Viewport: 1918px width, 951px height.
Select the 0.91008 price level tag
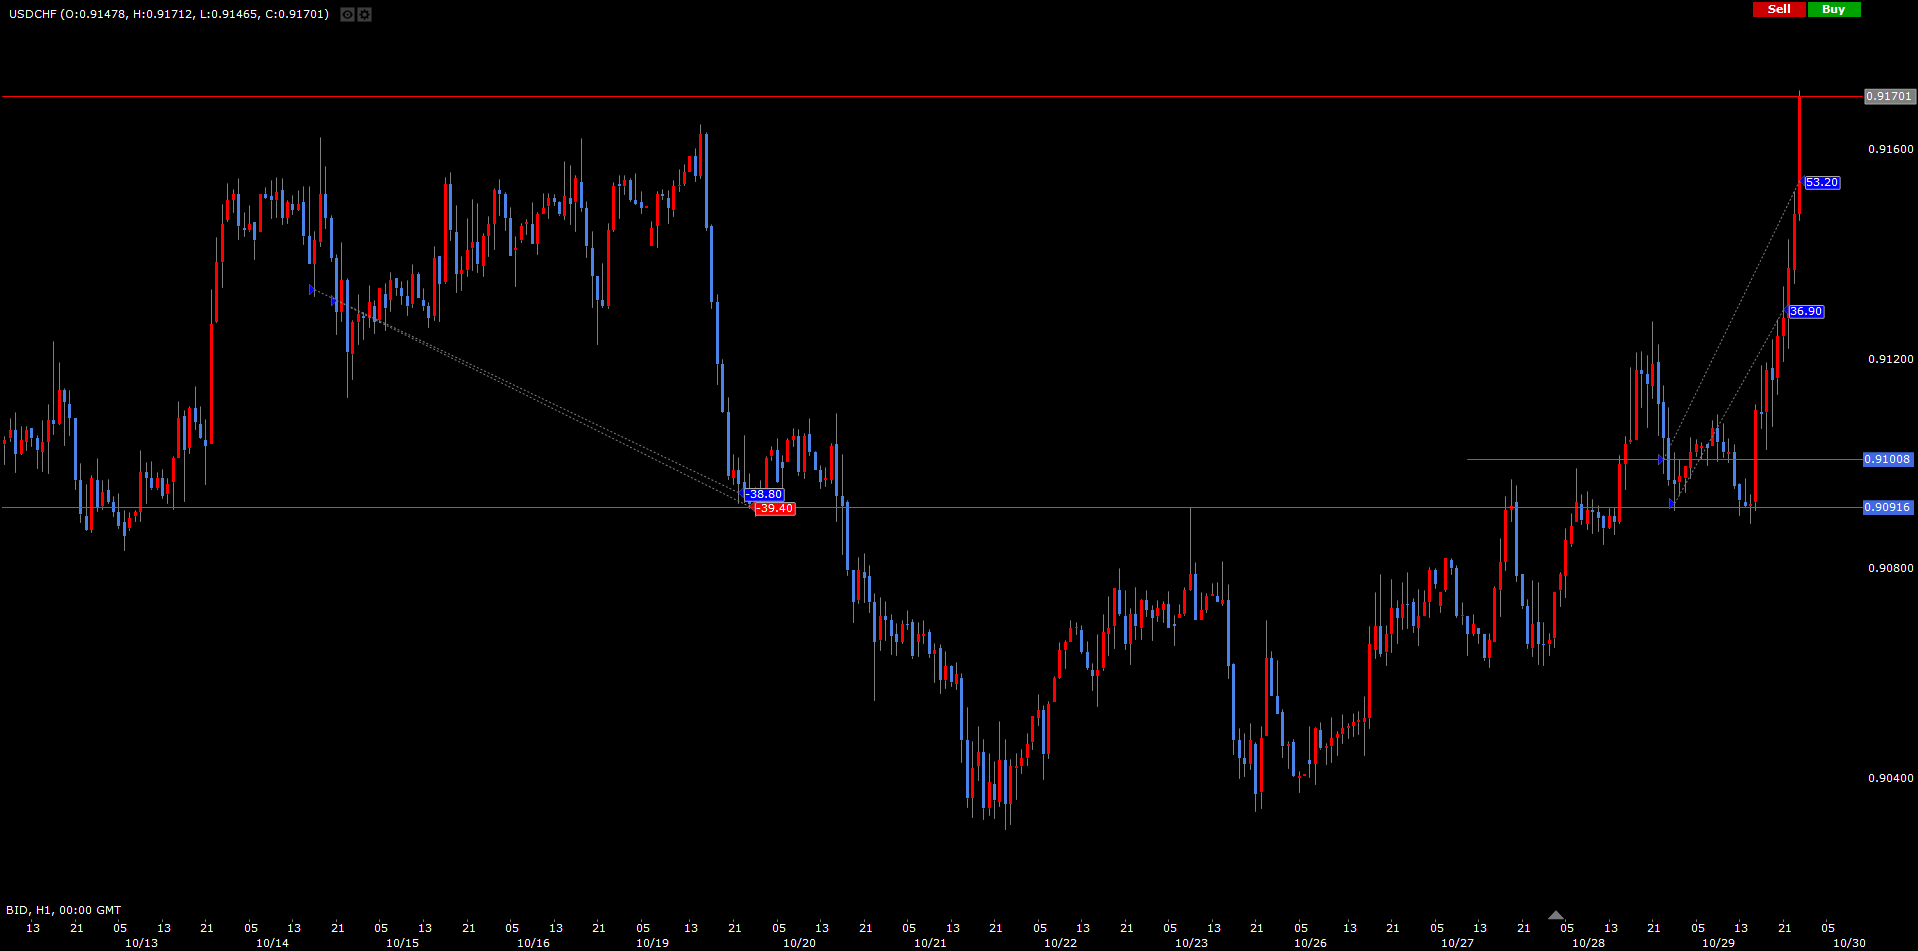(x=1888, y=460)
